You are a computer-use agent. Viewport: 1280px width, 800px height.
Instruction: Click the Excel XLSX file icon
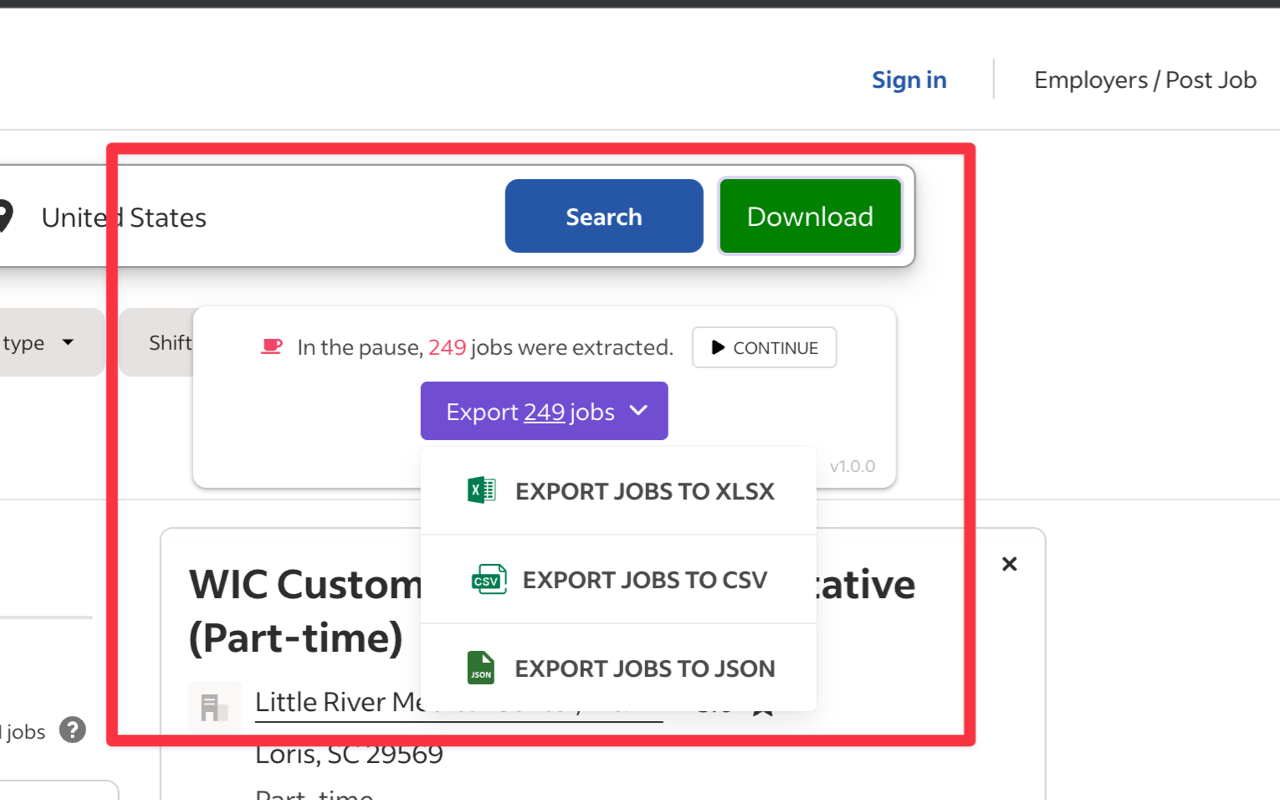481,490
